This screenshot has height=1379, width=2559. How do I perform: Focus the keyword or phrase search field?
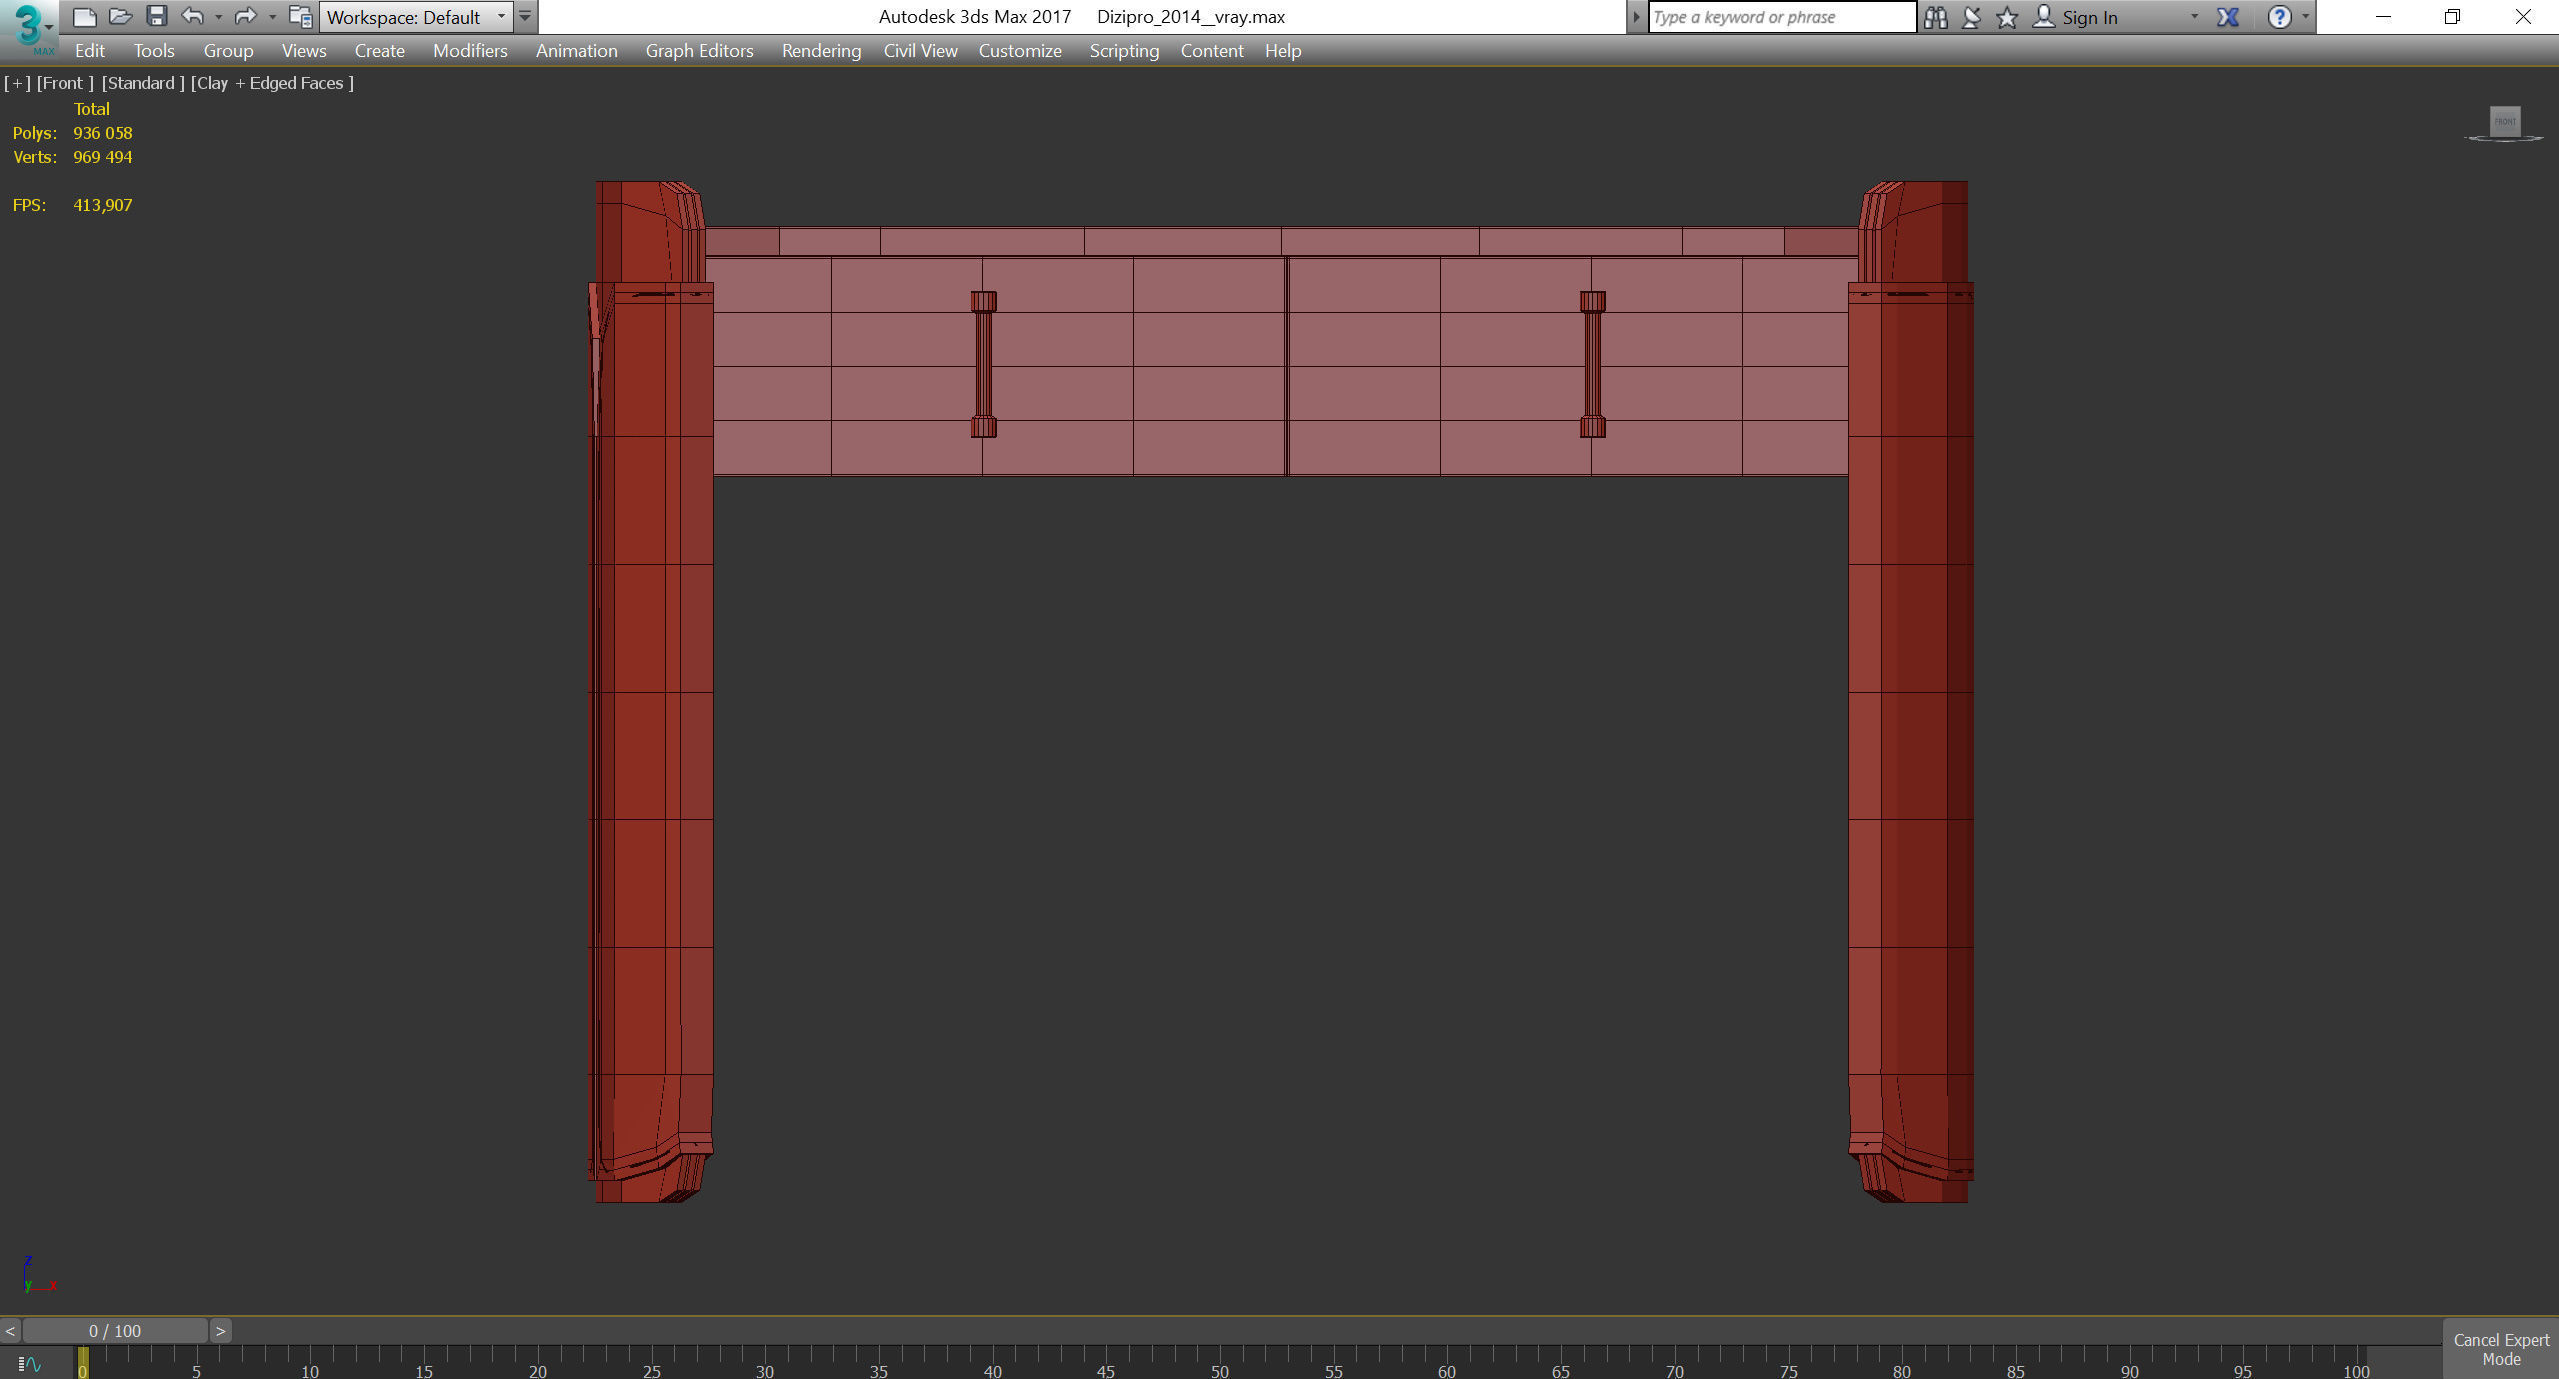[x=1780, y=17]
